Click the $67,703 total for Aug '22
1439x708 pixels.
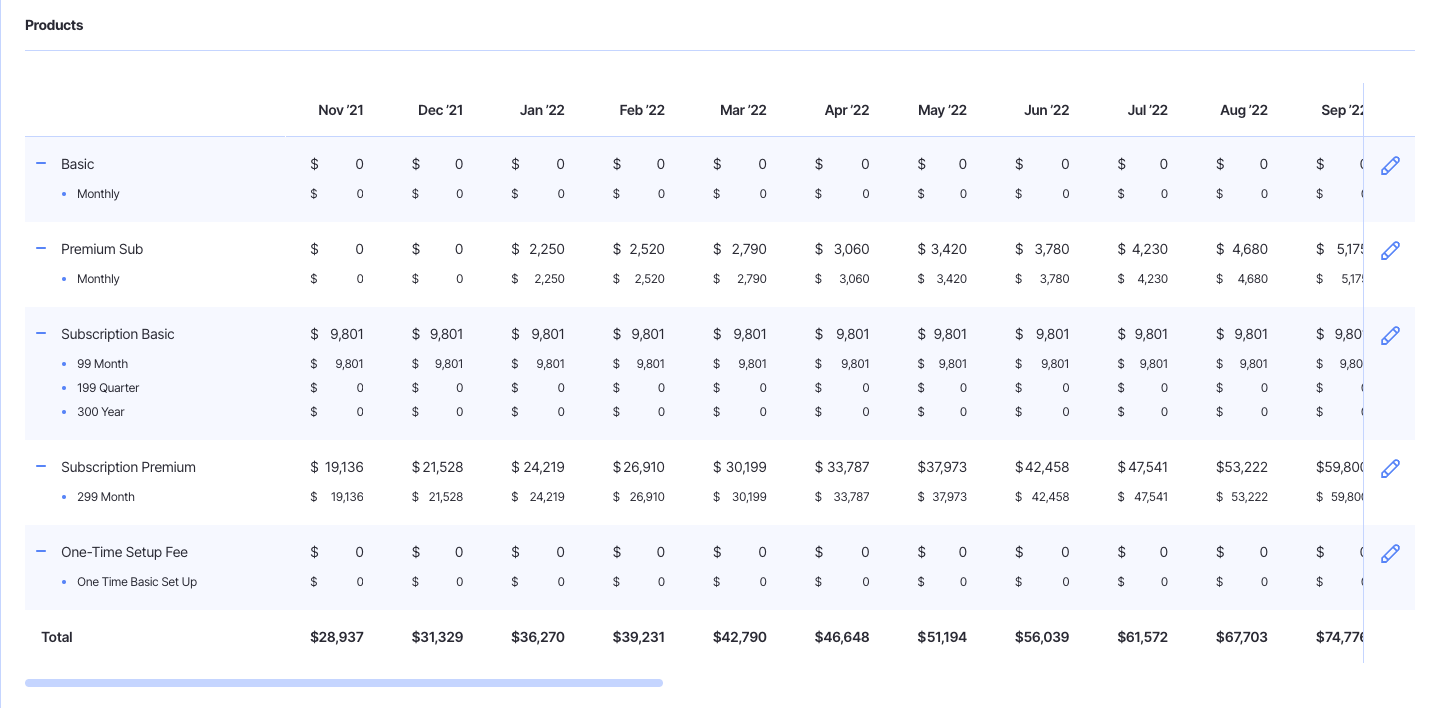point(1241,637)
